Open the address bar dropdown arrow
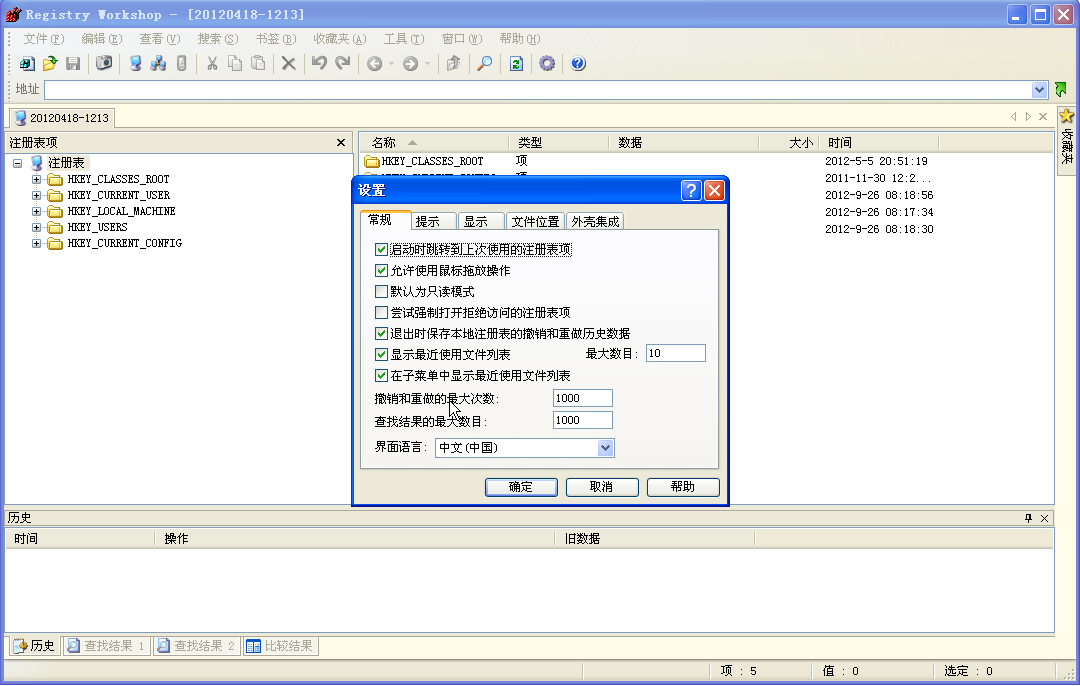1080x686 pixels. 1039,90
